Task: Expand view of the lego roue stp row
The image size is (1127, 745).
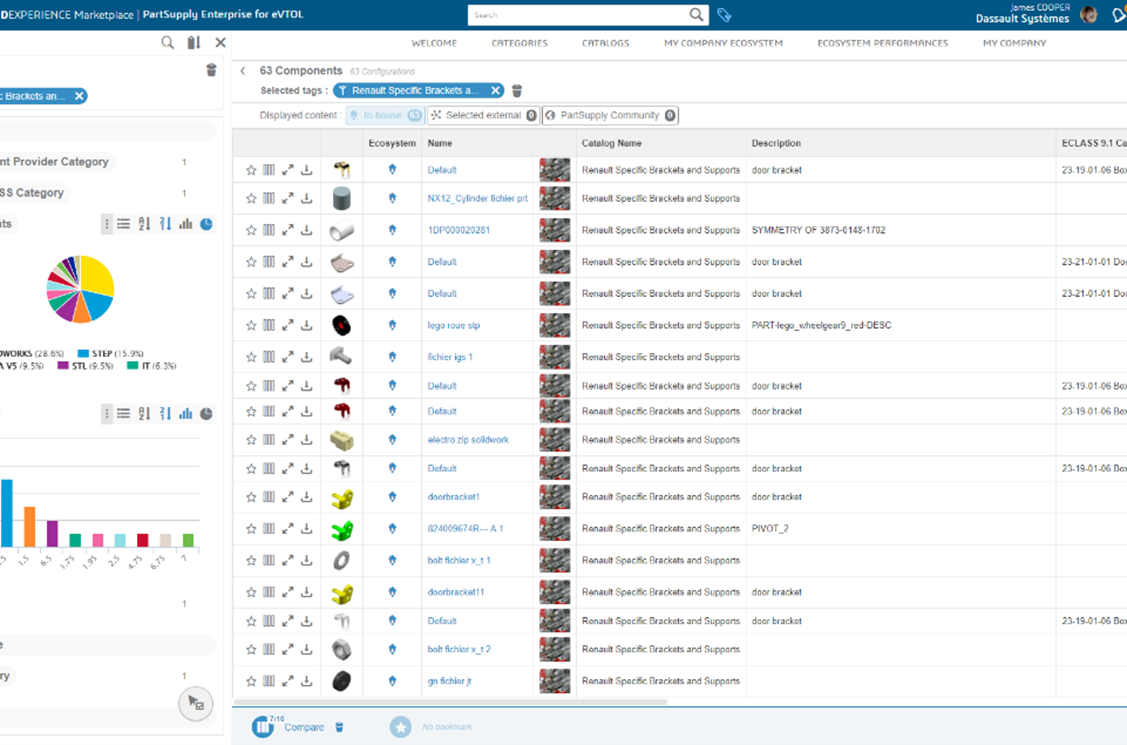Action: click(288, 325)
